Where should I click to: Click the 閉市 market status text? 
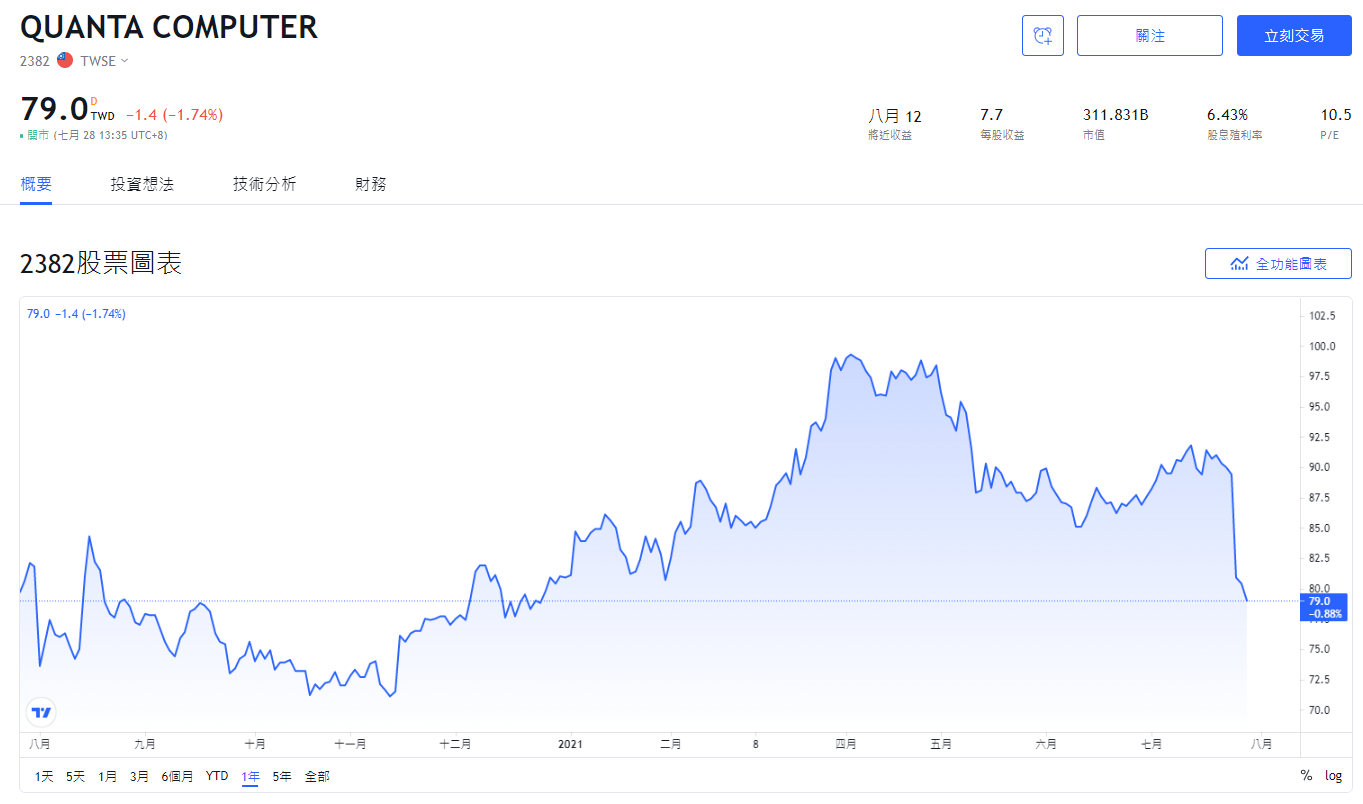click(x=38, y=135)
